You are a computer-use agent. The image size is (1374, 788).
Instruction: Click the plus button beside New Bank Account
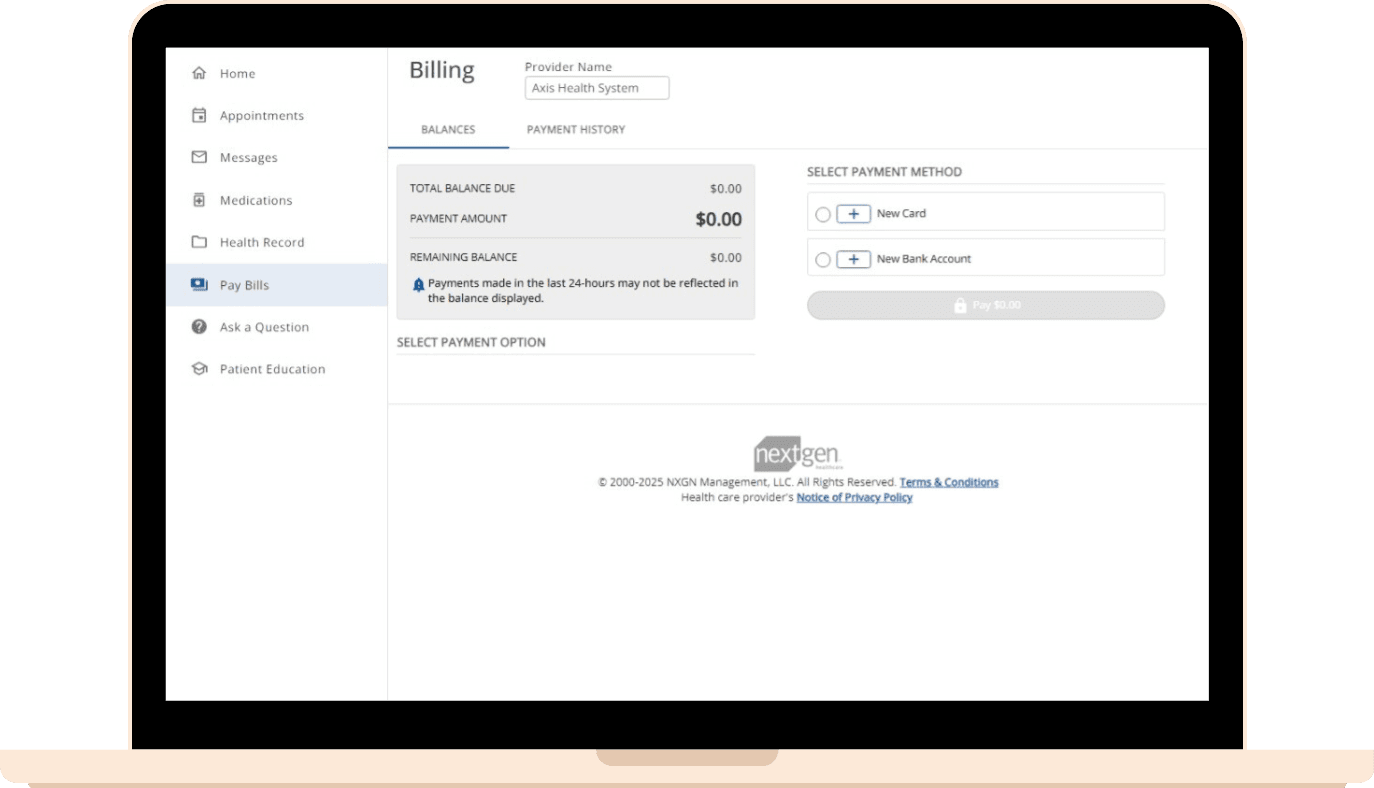[x=853, y=259]
